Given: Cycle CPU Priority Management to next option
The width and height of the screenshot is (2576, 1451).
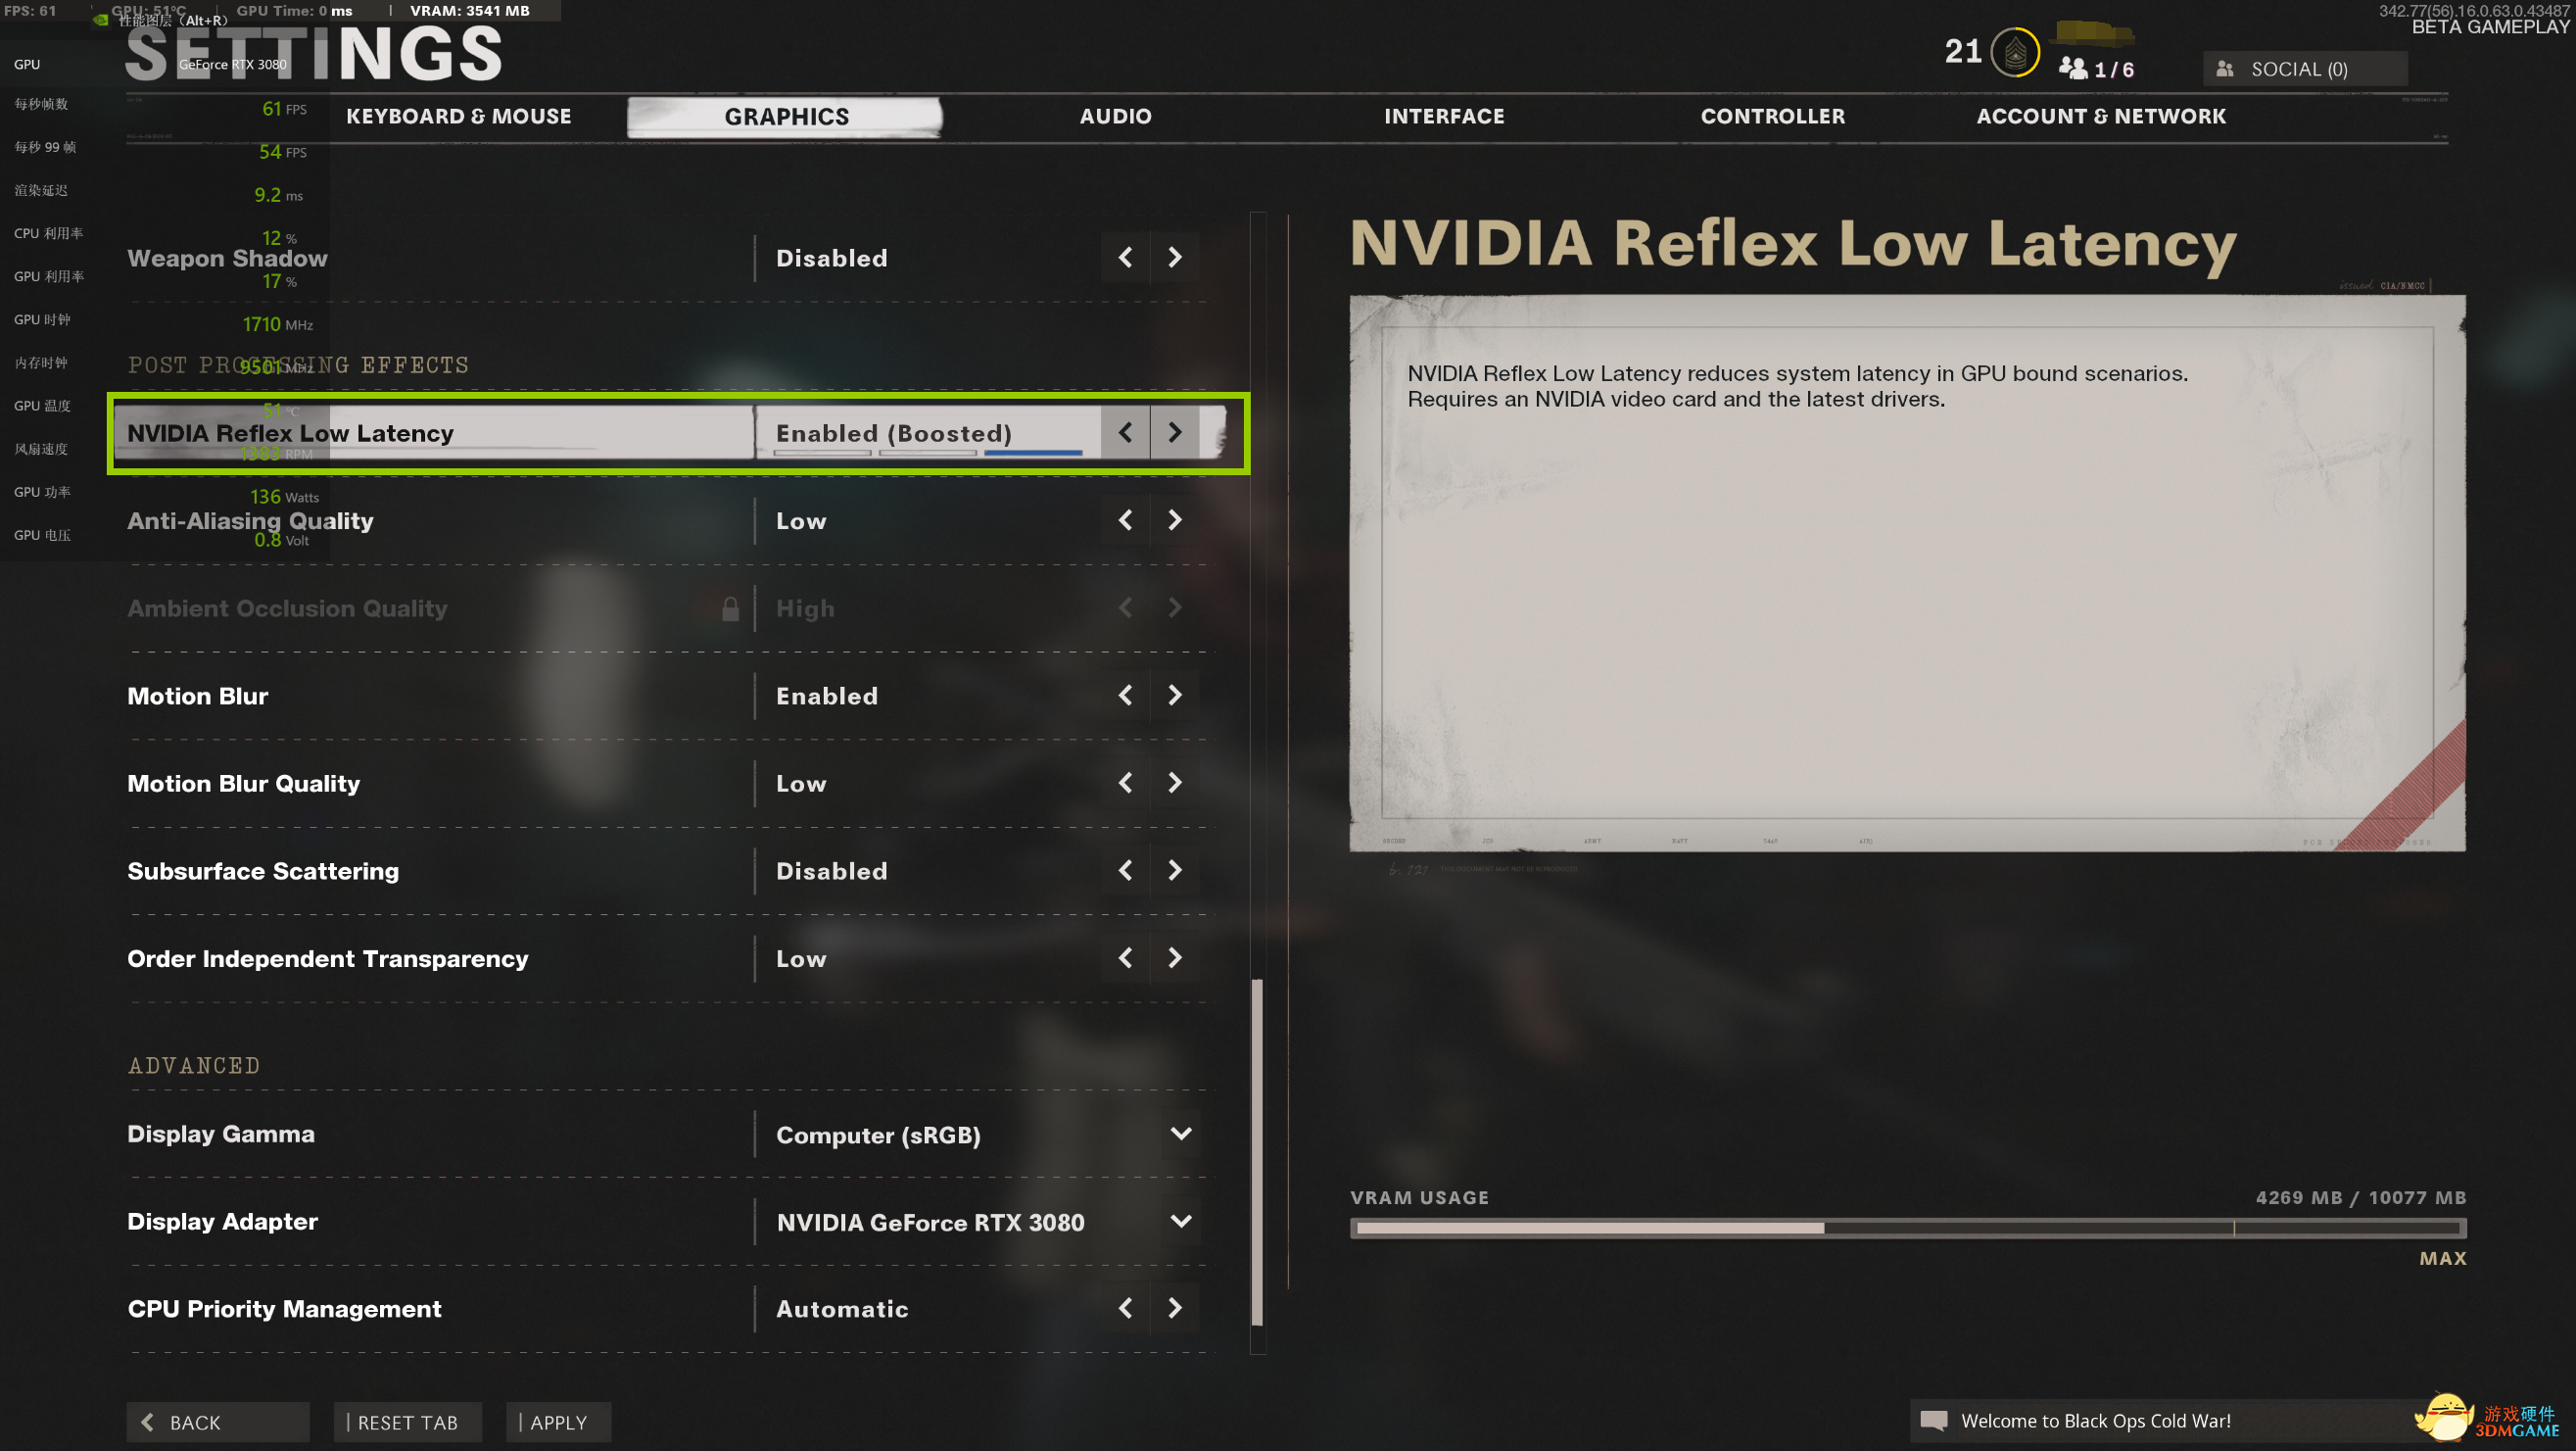Looking at the screenshot, I should click(1175, 1308).
